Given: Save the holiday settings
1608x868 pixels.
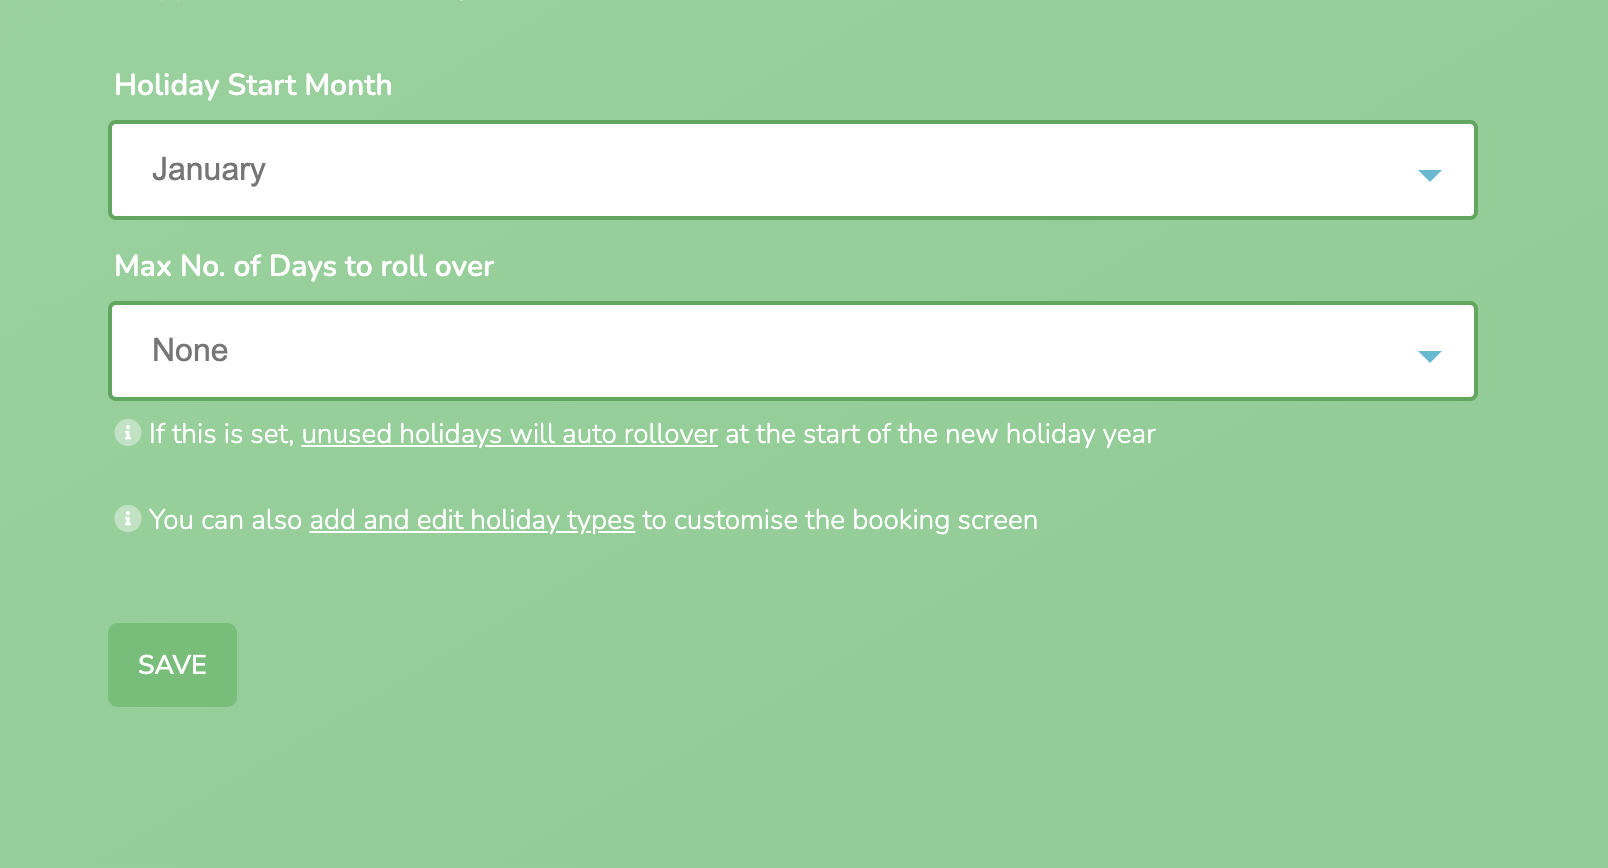Looking at the screenshot, I should click(x=172, y=665).
